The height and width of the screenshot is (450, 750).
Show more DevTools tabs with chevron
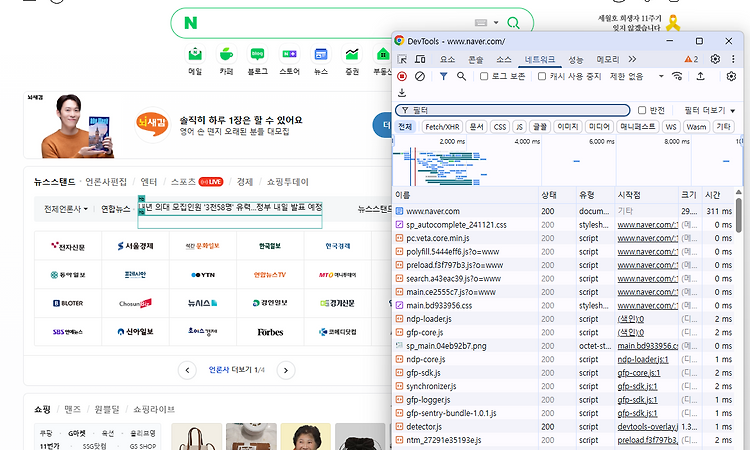632,59
